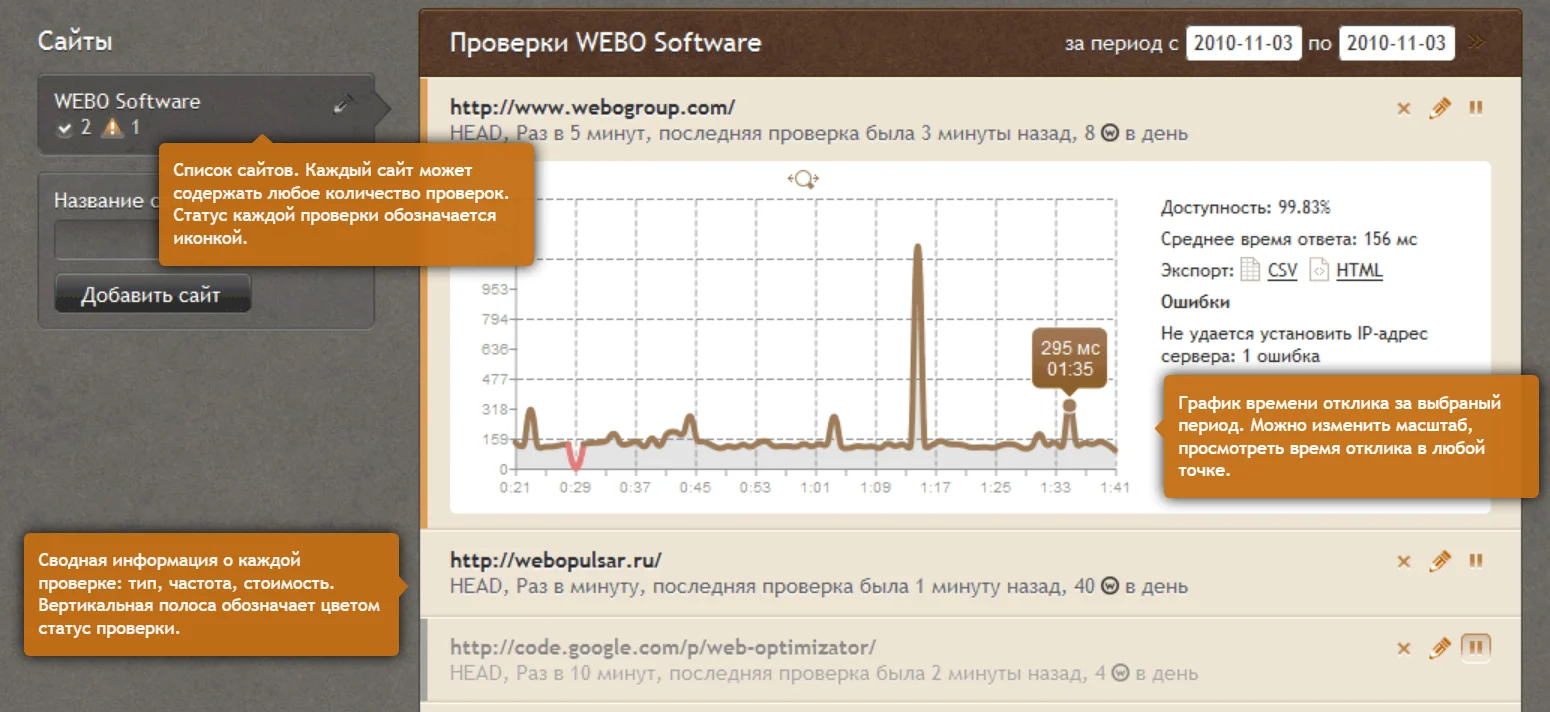
Task: Click the '953' y-axis label
Action: [x=496, y=290]
